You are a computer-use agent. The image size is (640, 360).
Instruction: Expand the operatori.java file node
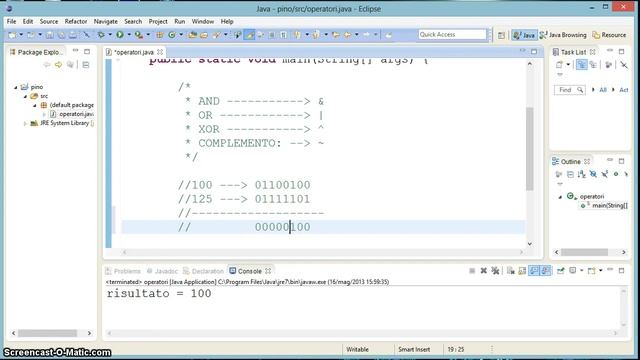44,114
